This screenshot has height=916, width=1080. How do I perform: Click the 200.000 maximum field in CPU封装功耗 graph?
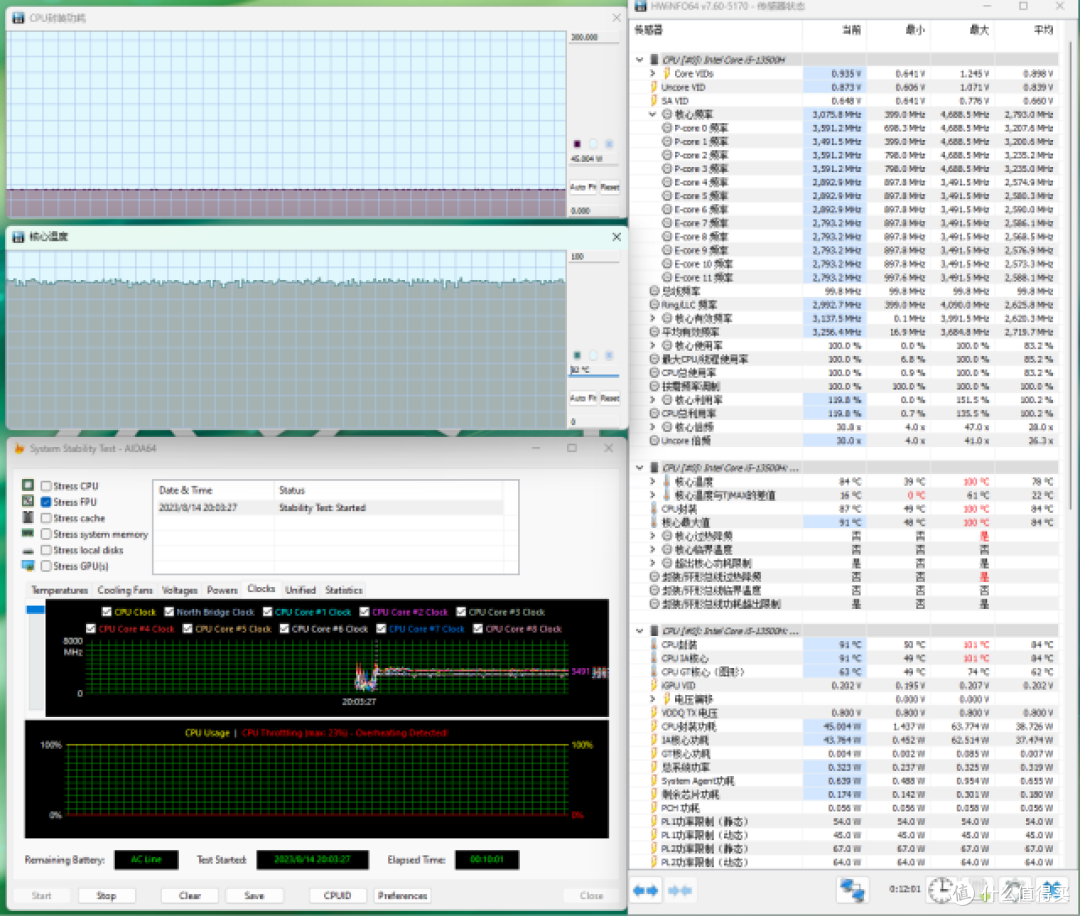pyautogui.click(x=594, y=37)
